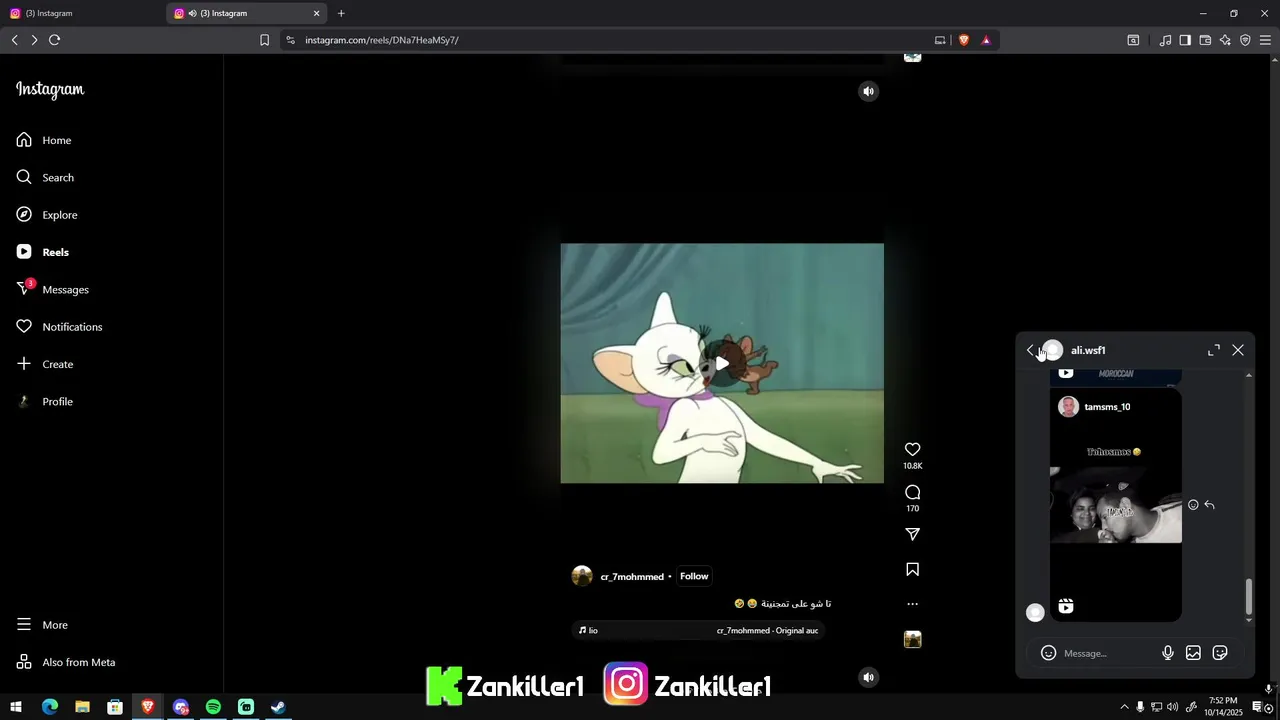Go forward in browser history
1280x720 pixels.
(x=34, y=40)
